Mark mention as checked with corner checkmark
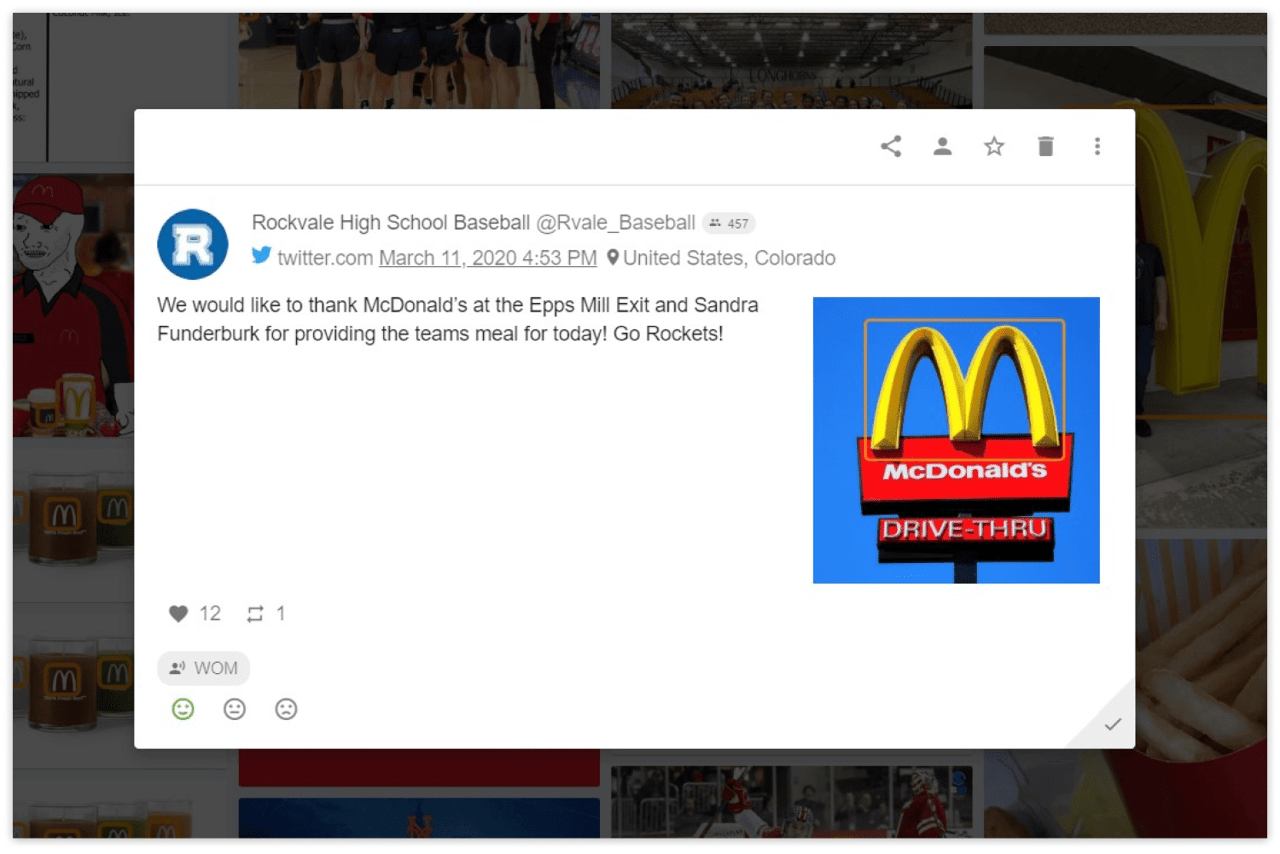The image size is (1280, 854). [1112, 725]
